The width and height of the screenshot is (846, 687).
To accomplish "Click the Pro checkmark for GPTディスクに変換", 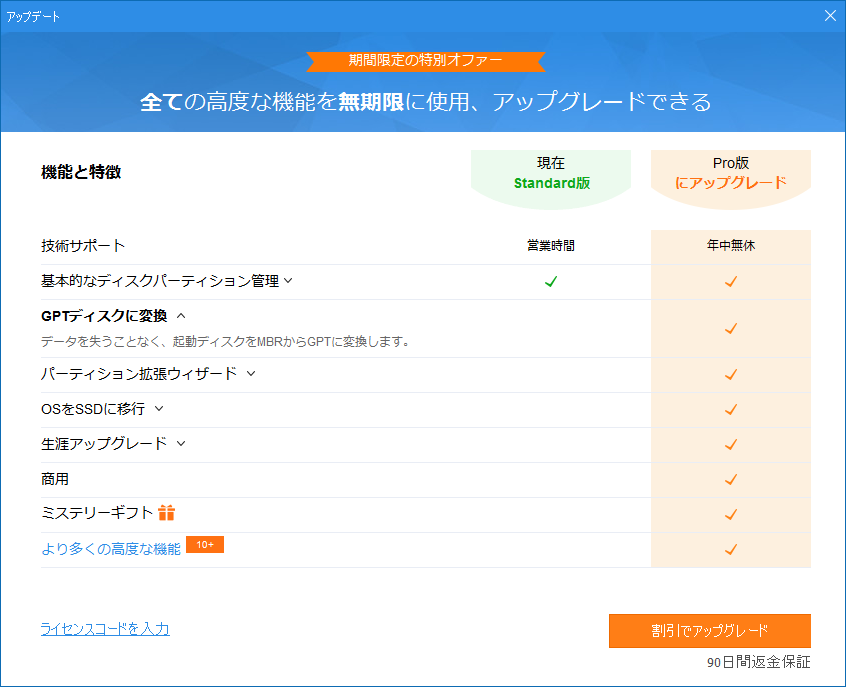I will (x=731, y=328).
